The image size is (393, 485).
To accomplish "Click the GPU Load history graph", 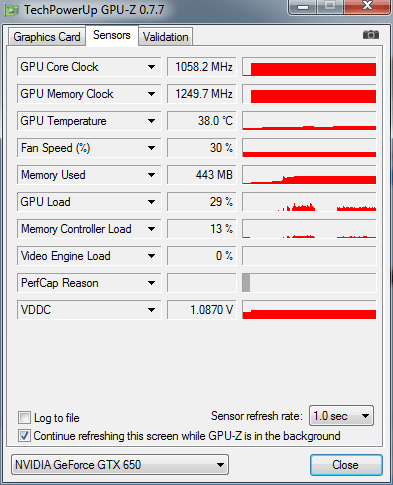I will tap(309, 202).
